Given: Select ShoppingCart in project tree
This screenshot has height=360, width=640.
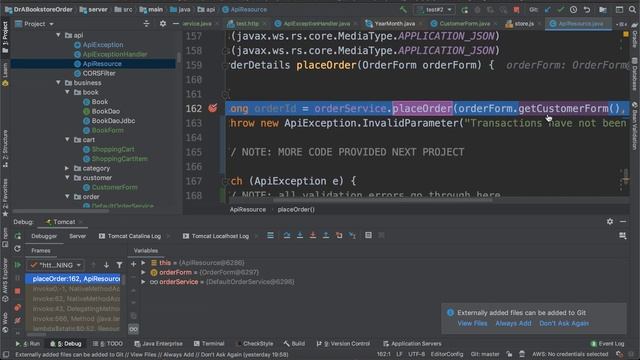Looking at the screenshot, I should coord(113,149).
